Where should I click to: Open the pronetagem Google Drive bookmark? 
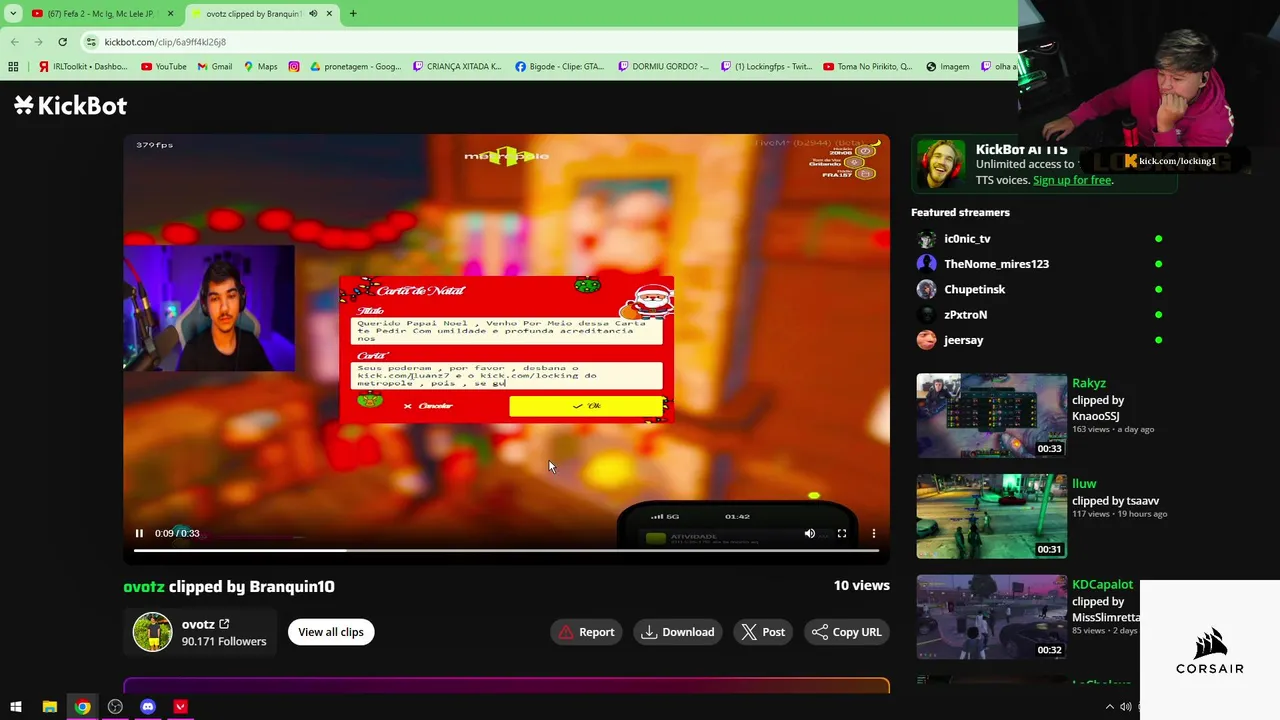tap(355, 67)
